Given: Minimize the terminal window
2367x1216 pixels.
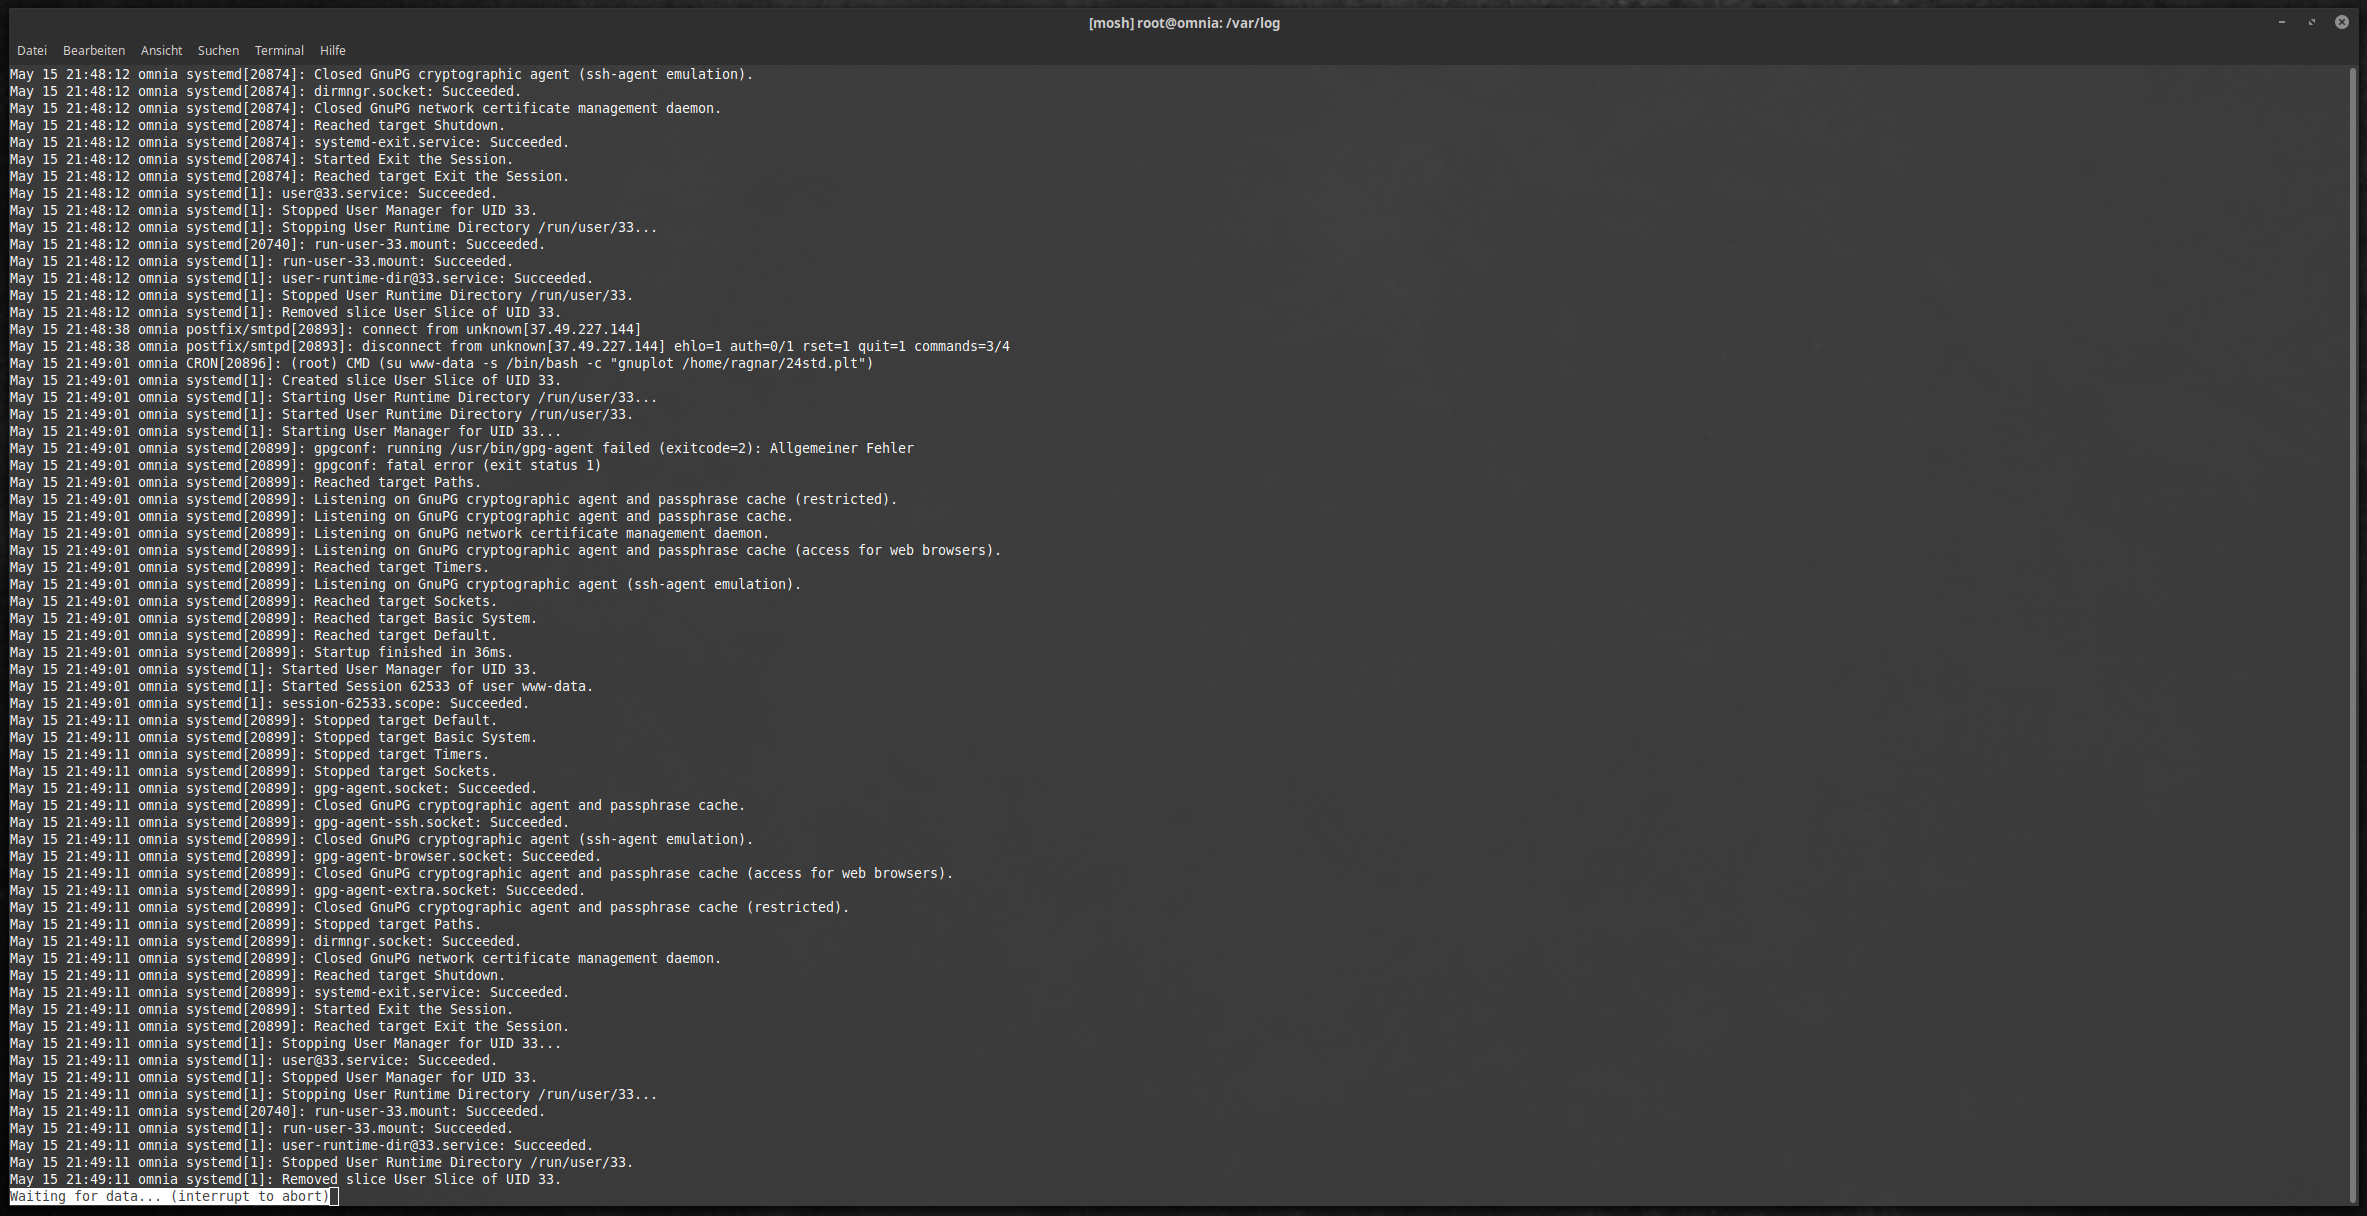Looking at the screenshot, I should click(x=2281, y=22).
